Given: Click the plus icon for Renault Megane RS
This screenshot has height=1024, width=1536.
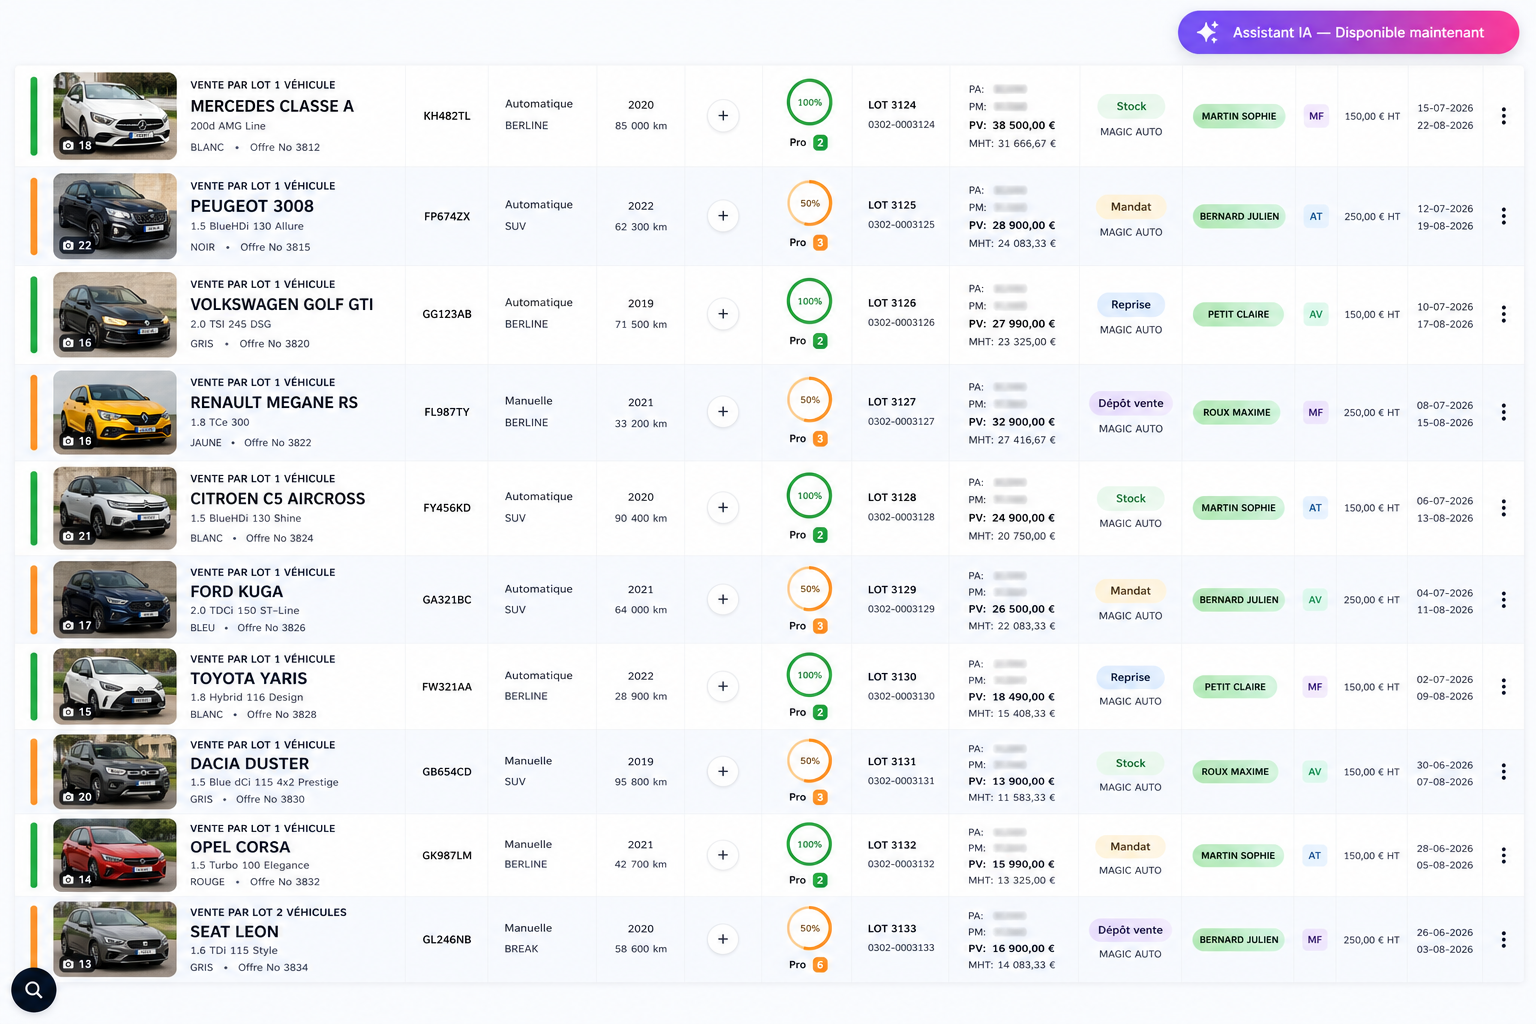Looking at the screenshot, I should (723, 412).
